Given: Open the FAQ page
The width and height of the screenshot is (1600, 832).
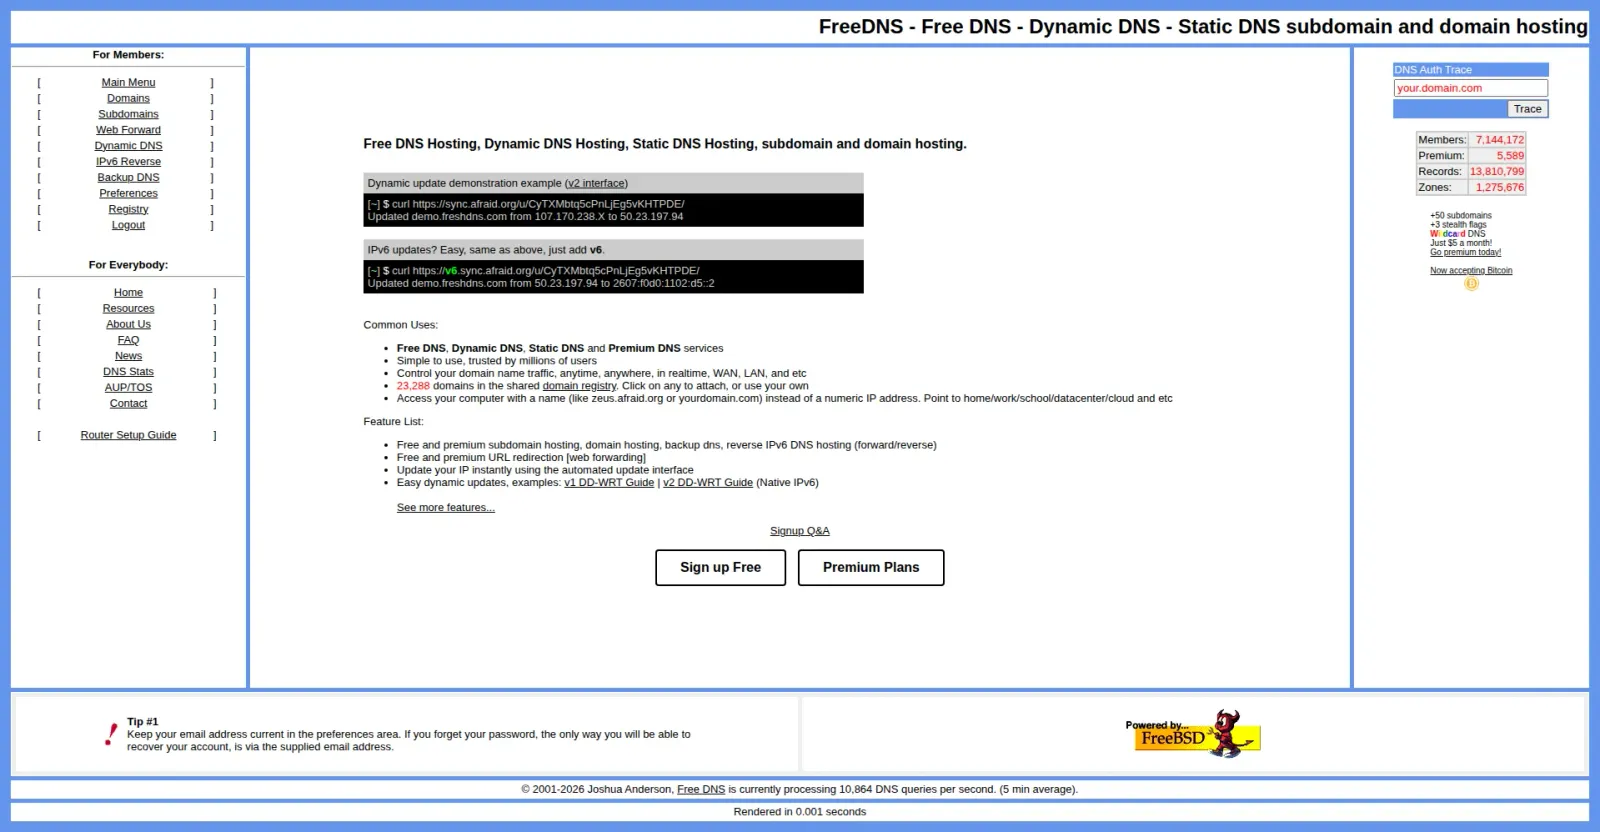Looking at the screenshot, I should point(128,341).
